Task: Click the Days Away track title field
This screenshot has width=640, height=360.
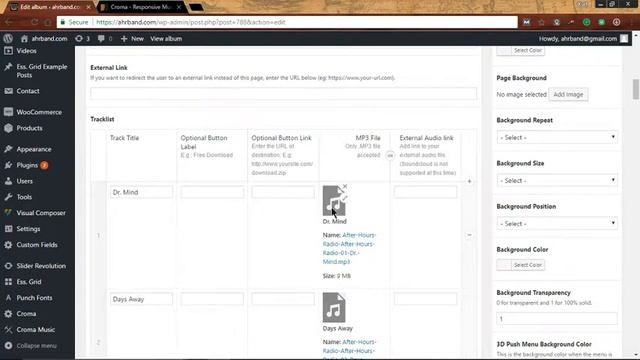Action: 141,299
